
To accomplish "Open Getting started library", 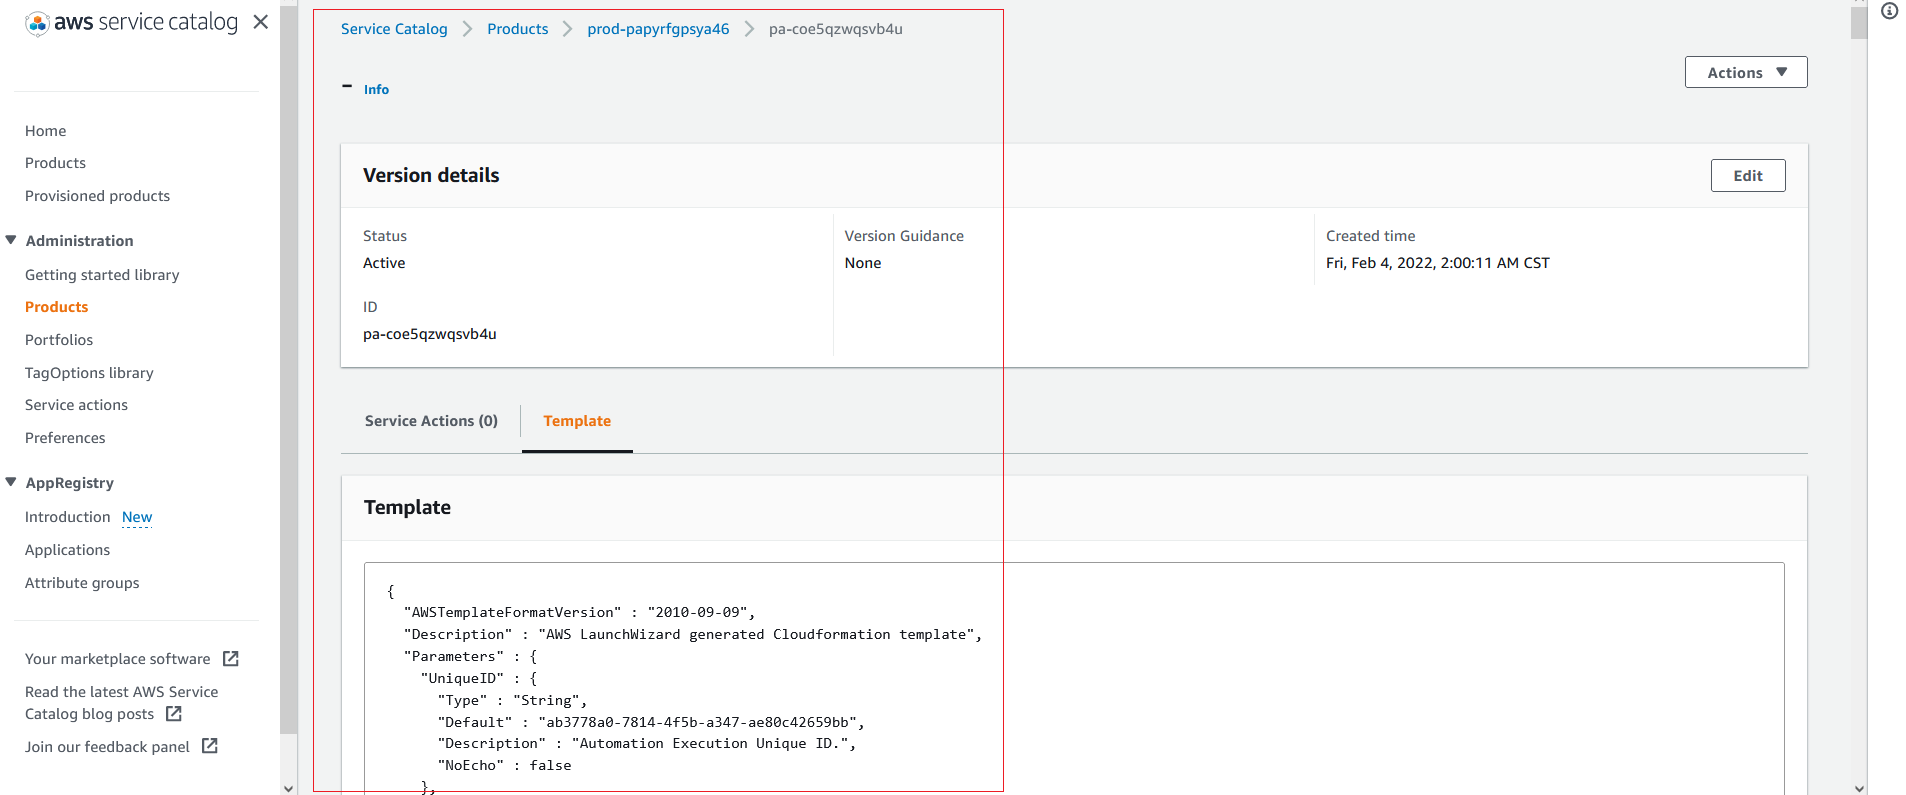I will coord(102,275).
